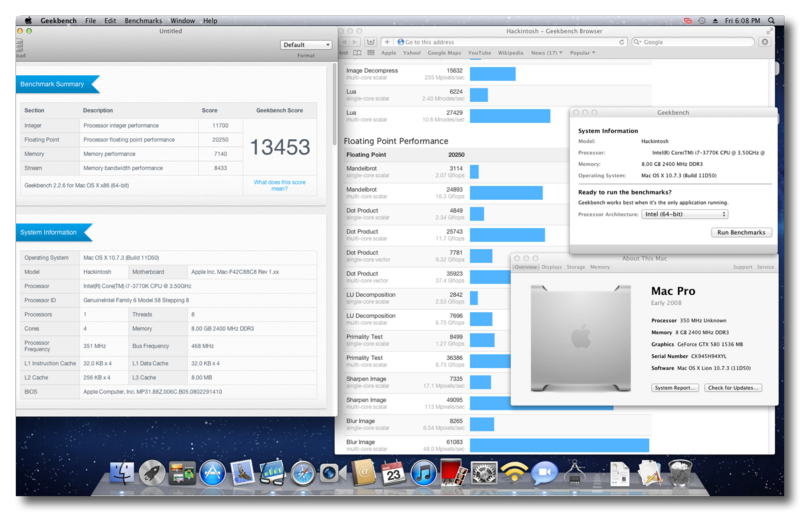The height and width of the screenshot is (512, 800).
Task: Launch FaceTime camera icon in dock
Action: pyautogui.click(x=333, y=474)
